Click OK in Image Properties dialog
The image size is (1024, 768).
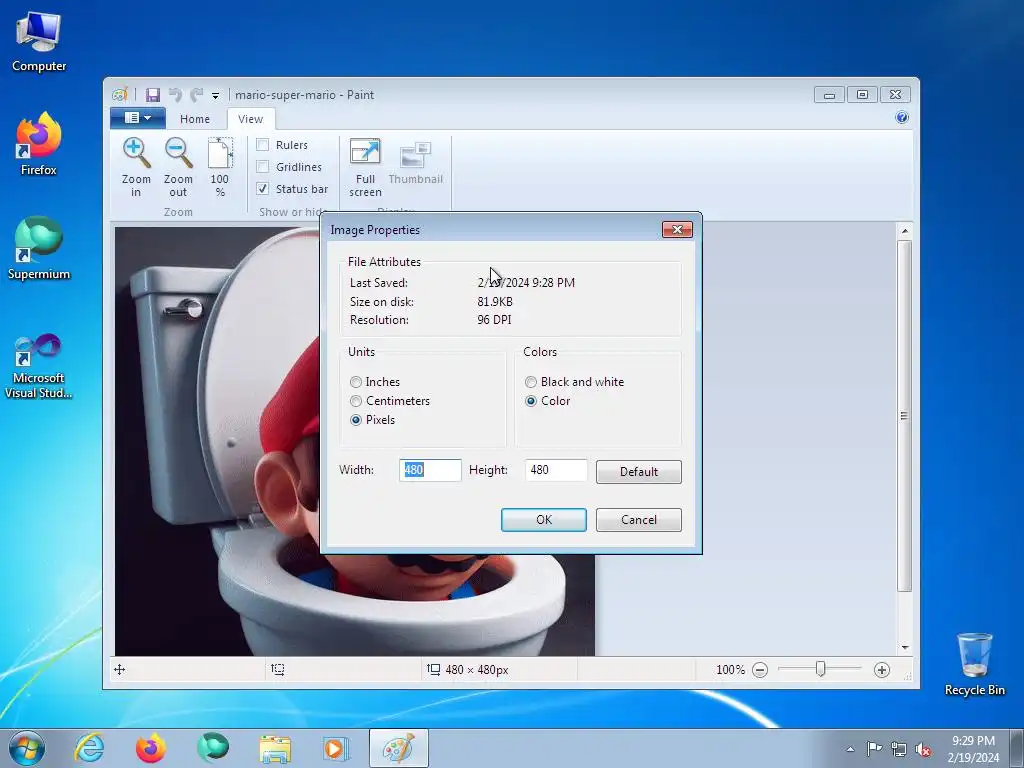coord(543,520)
